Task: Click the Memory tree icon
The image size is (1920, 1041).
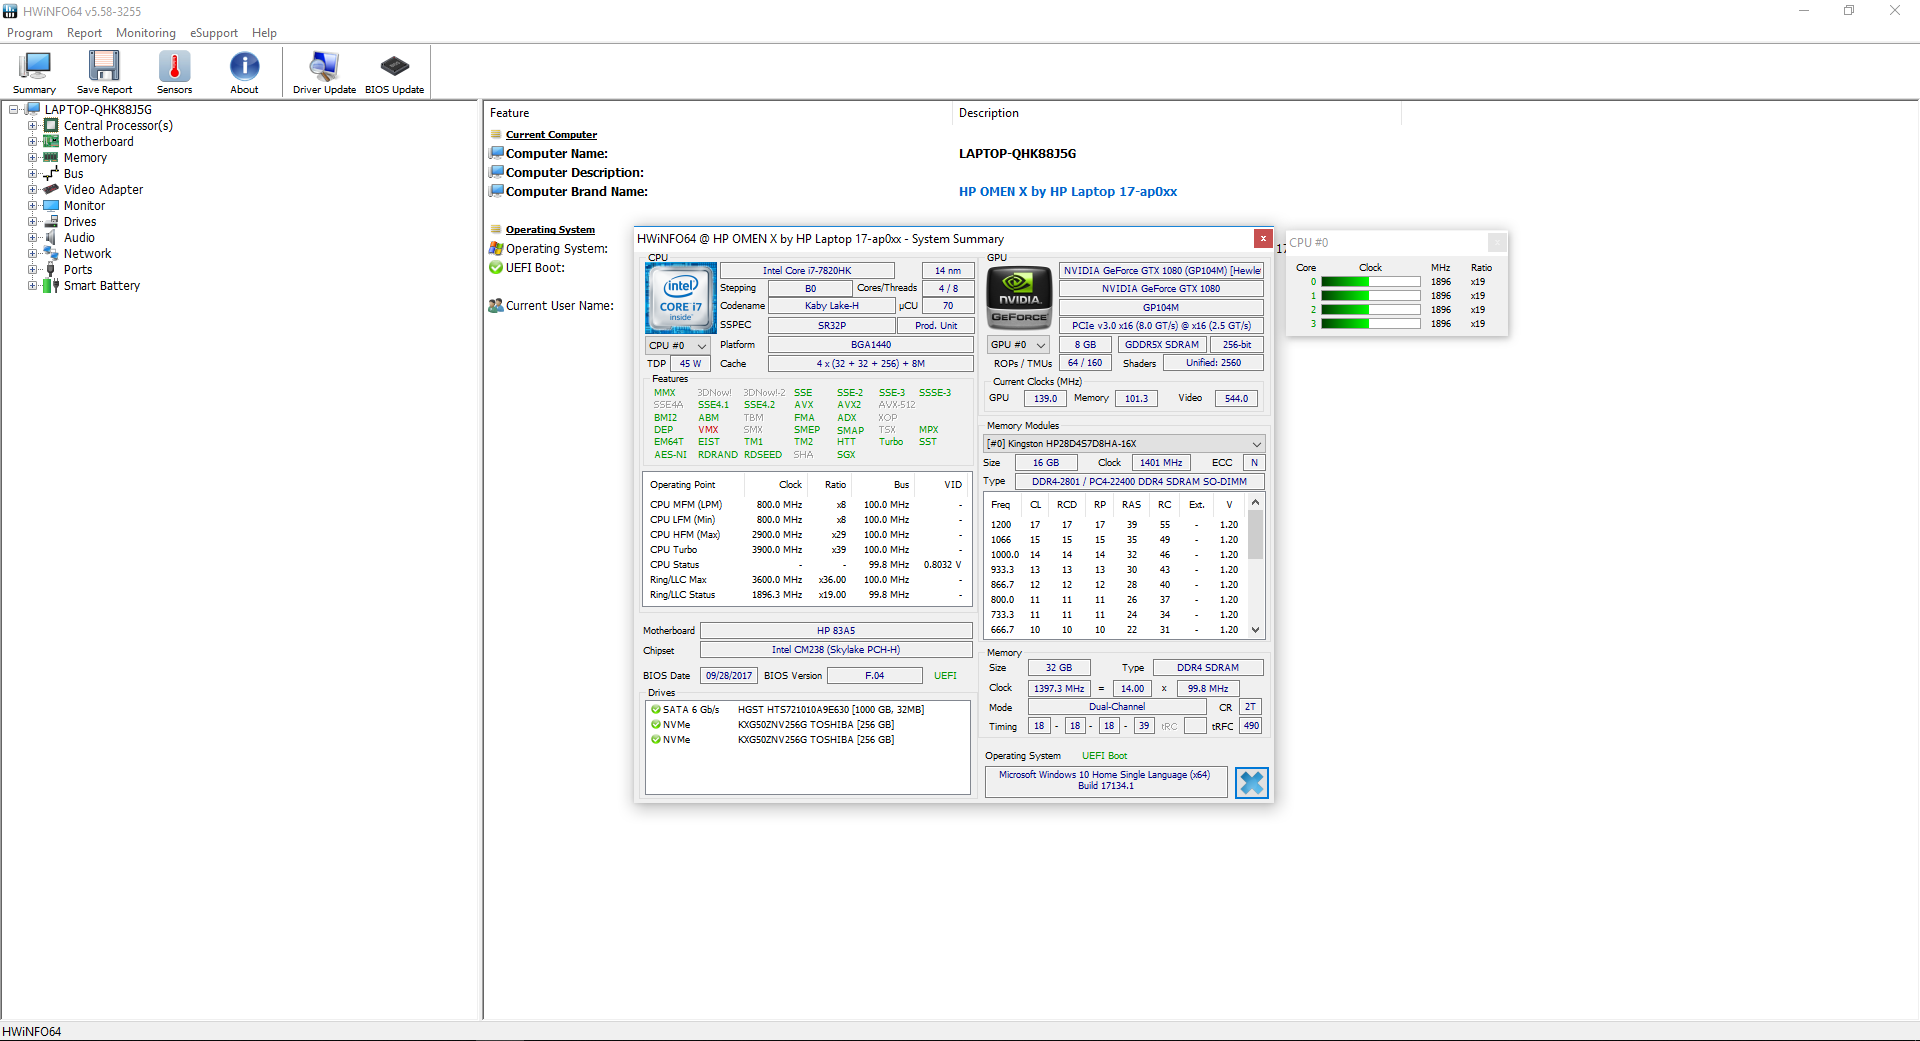Action: [x=51, y=158]
